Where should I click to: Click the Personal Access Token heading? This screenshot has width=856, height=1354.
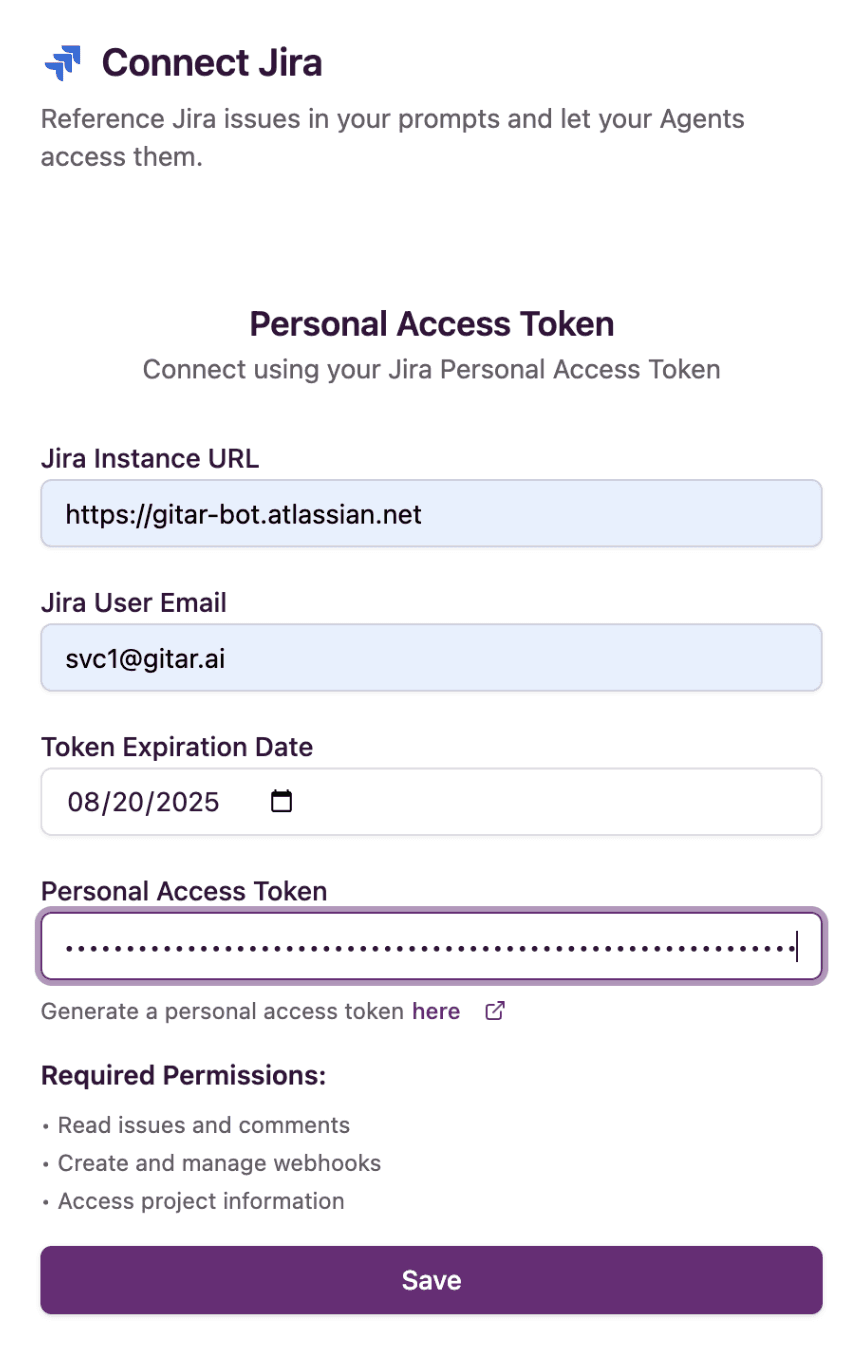tap(430, 323)
